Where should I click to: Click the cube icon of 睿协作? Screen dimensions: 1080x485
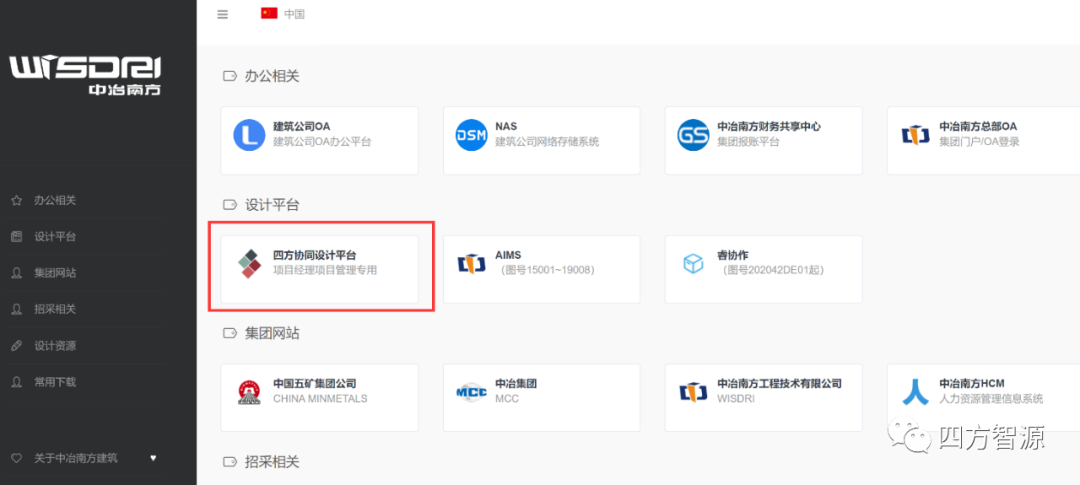pyautogui.click(x=693, y=264)
